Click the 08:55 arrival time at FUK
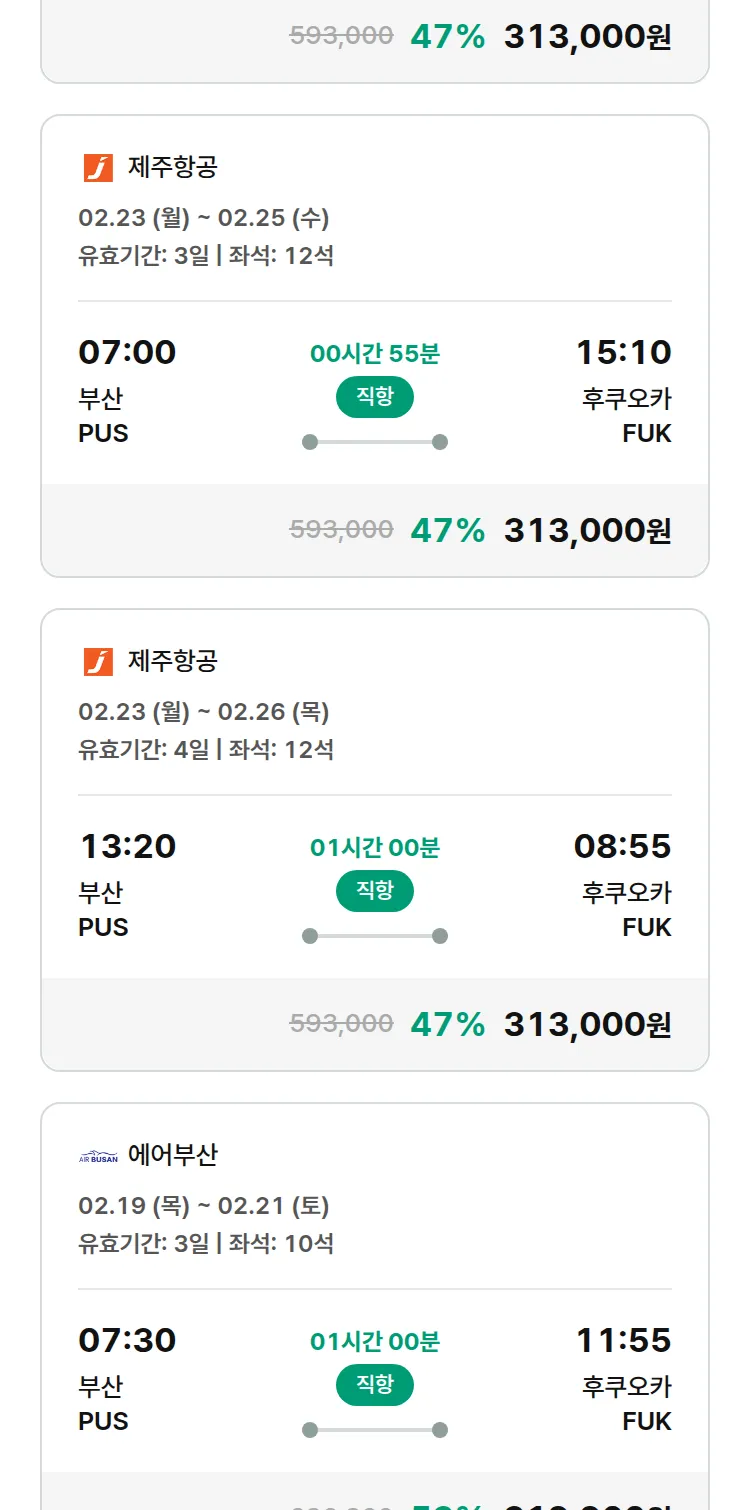Screen dimensions: 750x1510 (x=622, y=846)
